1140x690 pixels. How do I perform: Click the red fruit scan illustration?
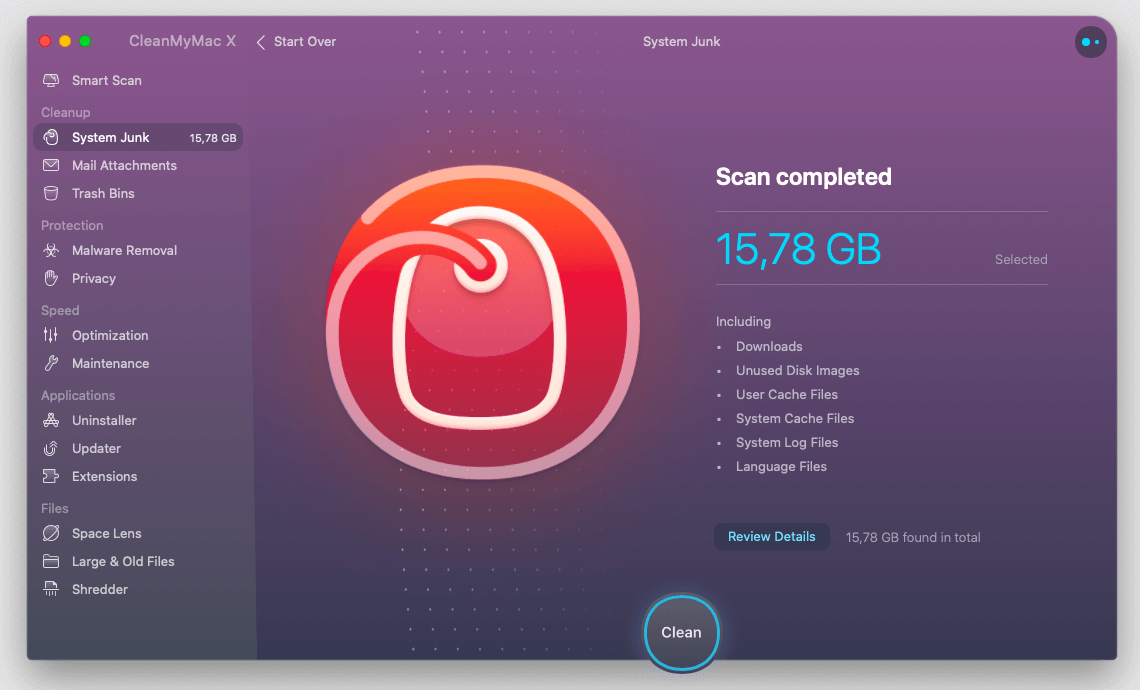(x=483, y=322)
